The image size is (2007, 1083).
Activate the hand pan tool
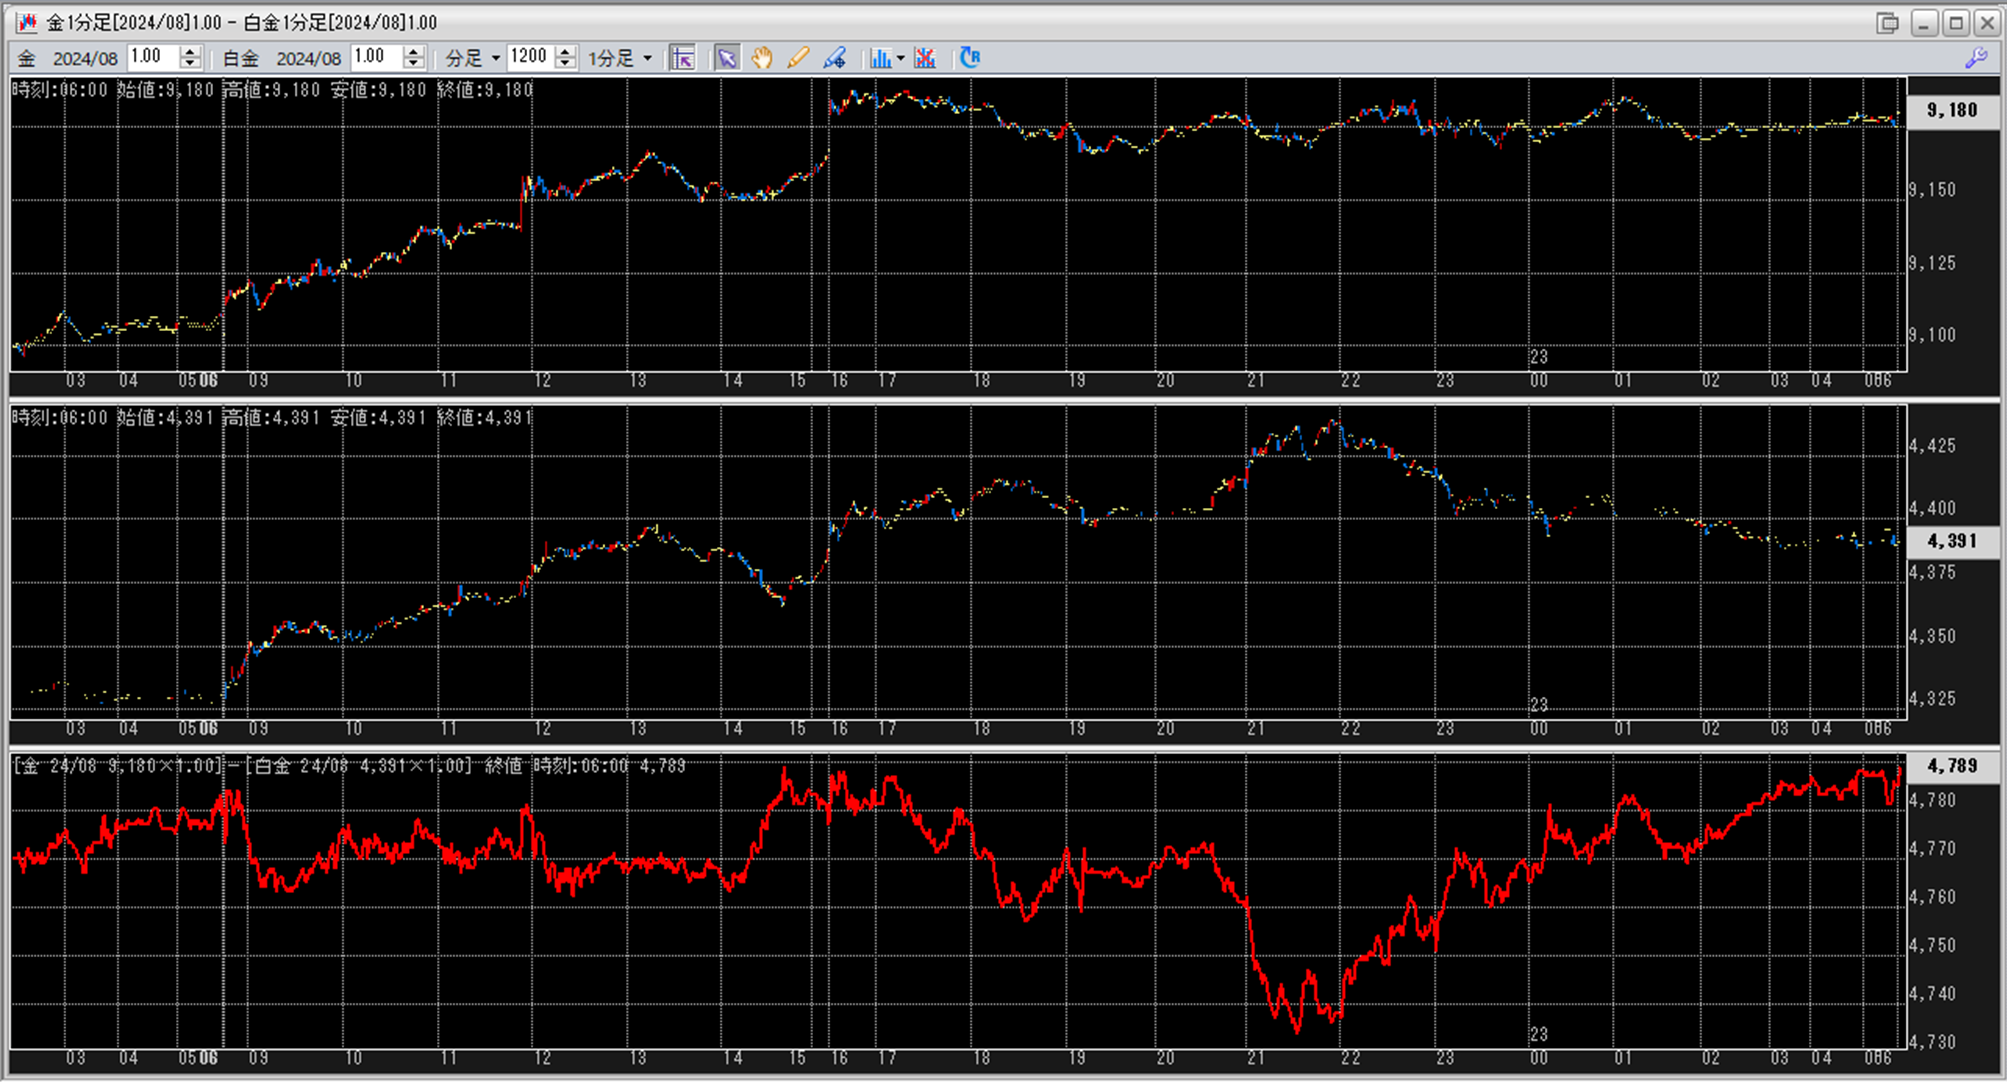762,58
